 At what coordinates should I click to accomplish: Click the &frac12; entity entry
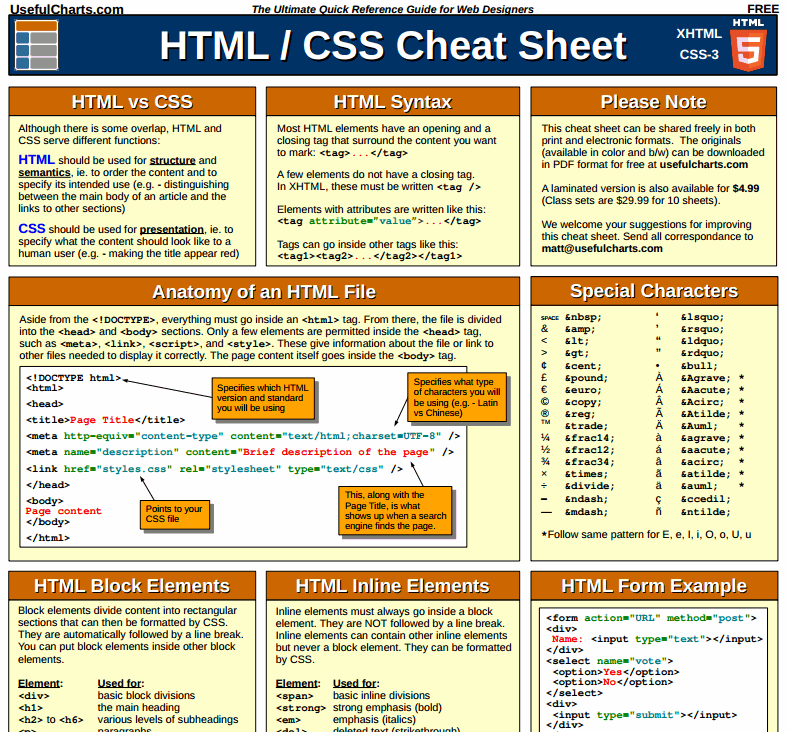589,450
